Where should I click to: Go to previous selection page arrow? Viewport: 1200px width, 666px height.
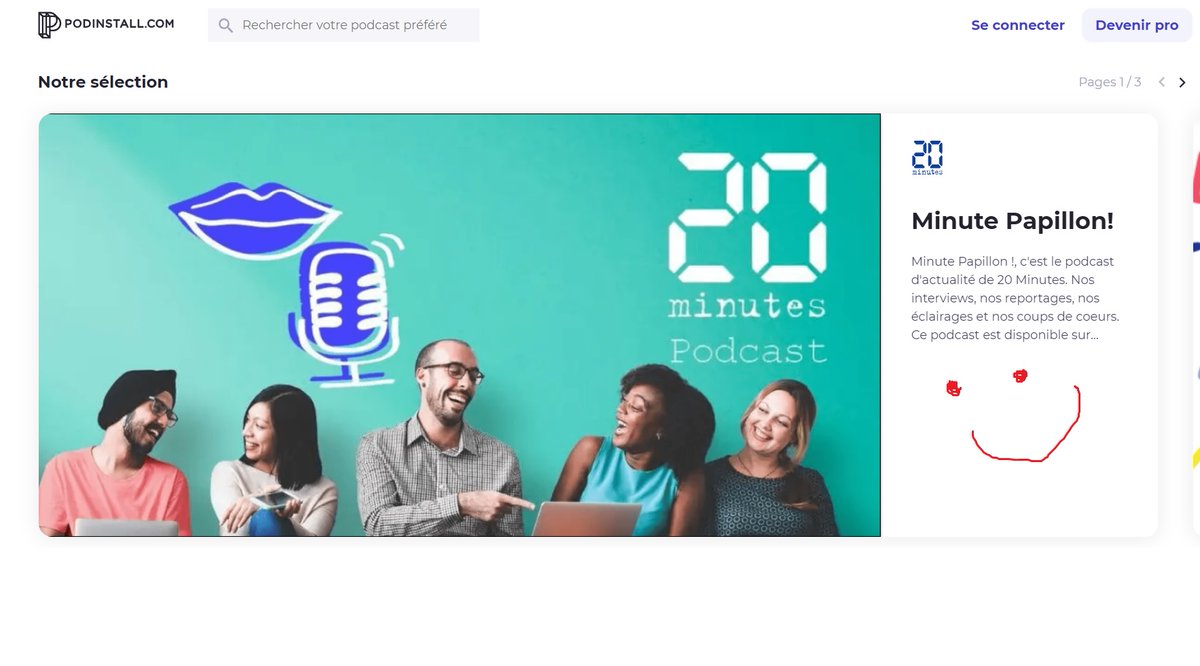pos(1161,82)
